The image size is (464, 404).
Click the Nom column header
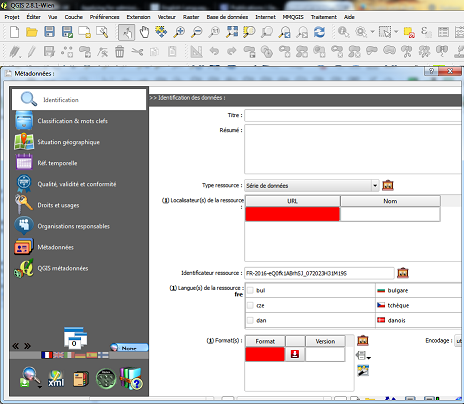[390, 201]
